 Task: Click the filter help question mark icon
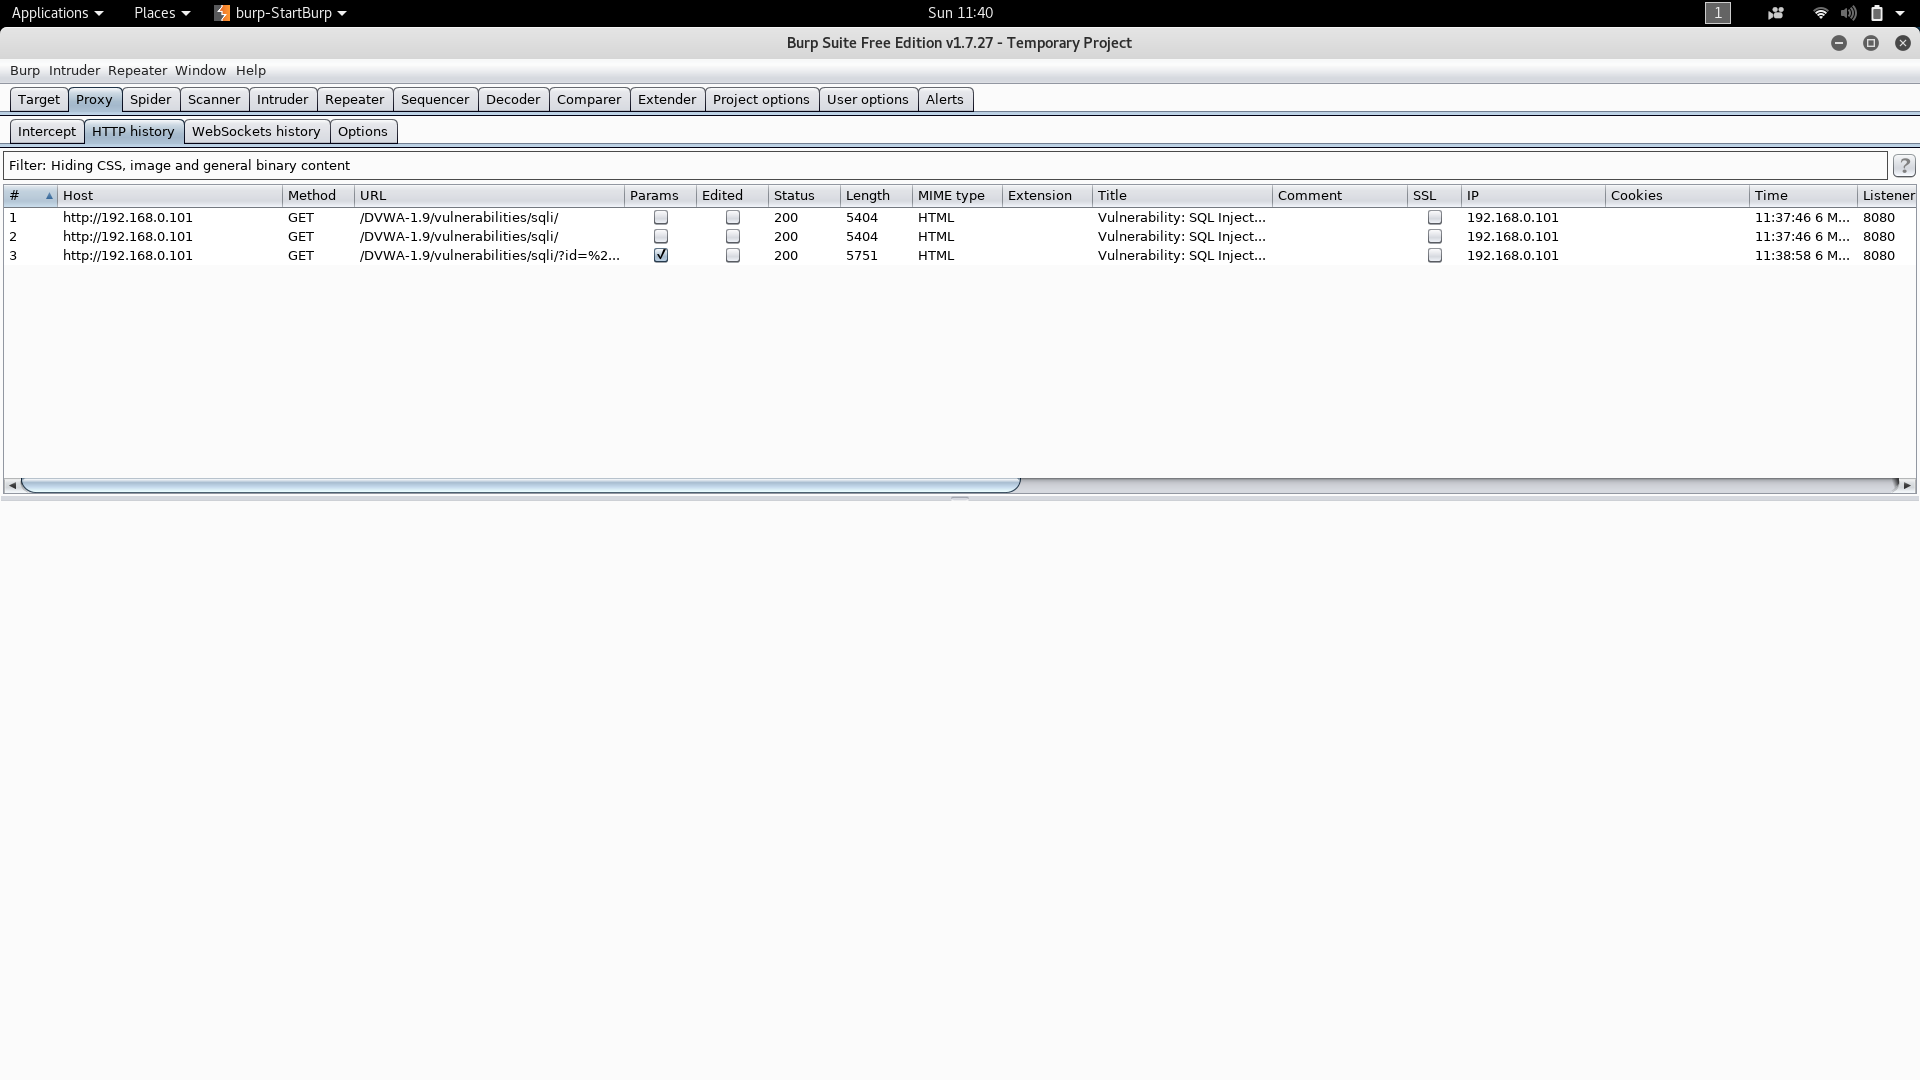click(x=1904, y=166)
